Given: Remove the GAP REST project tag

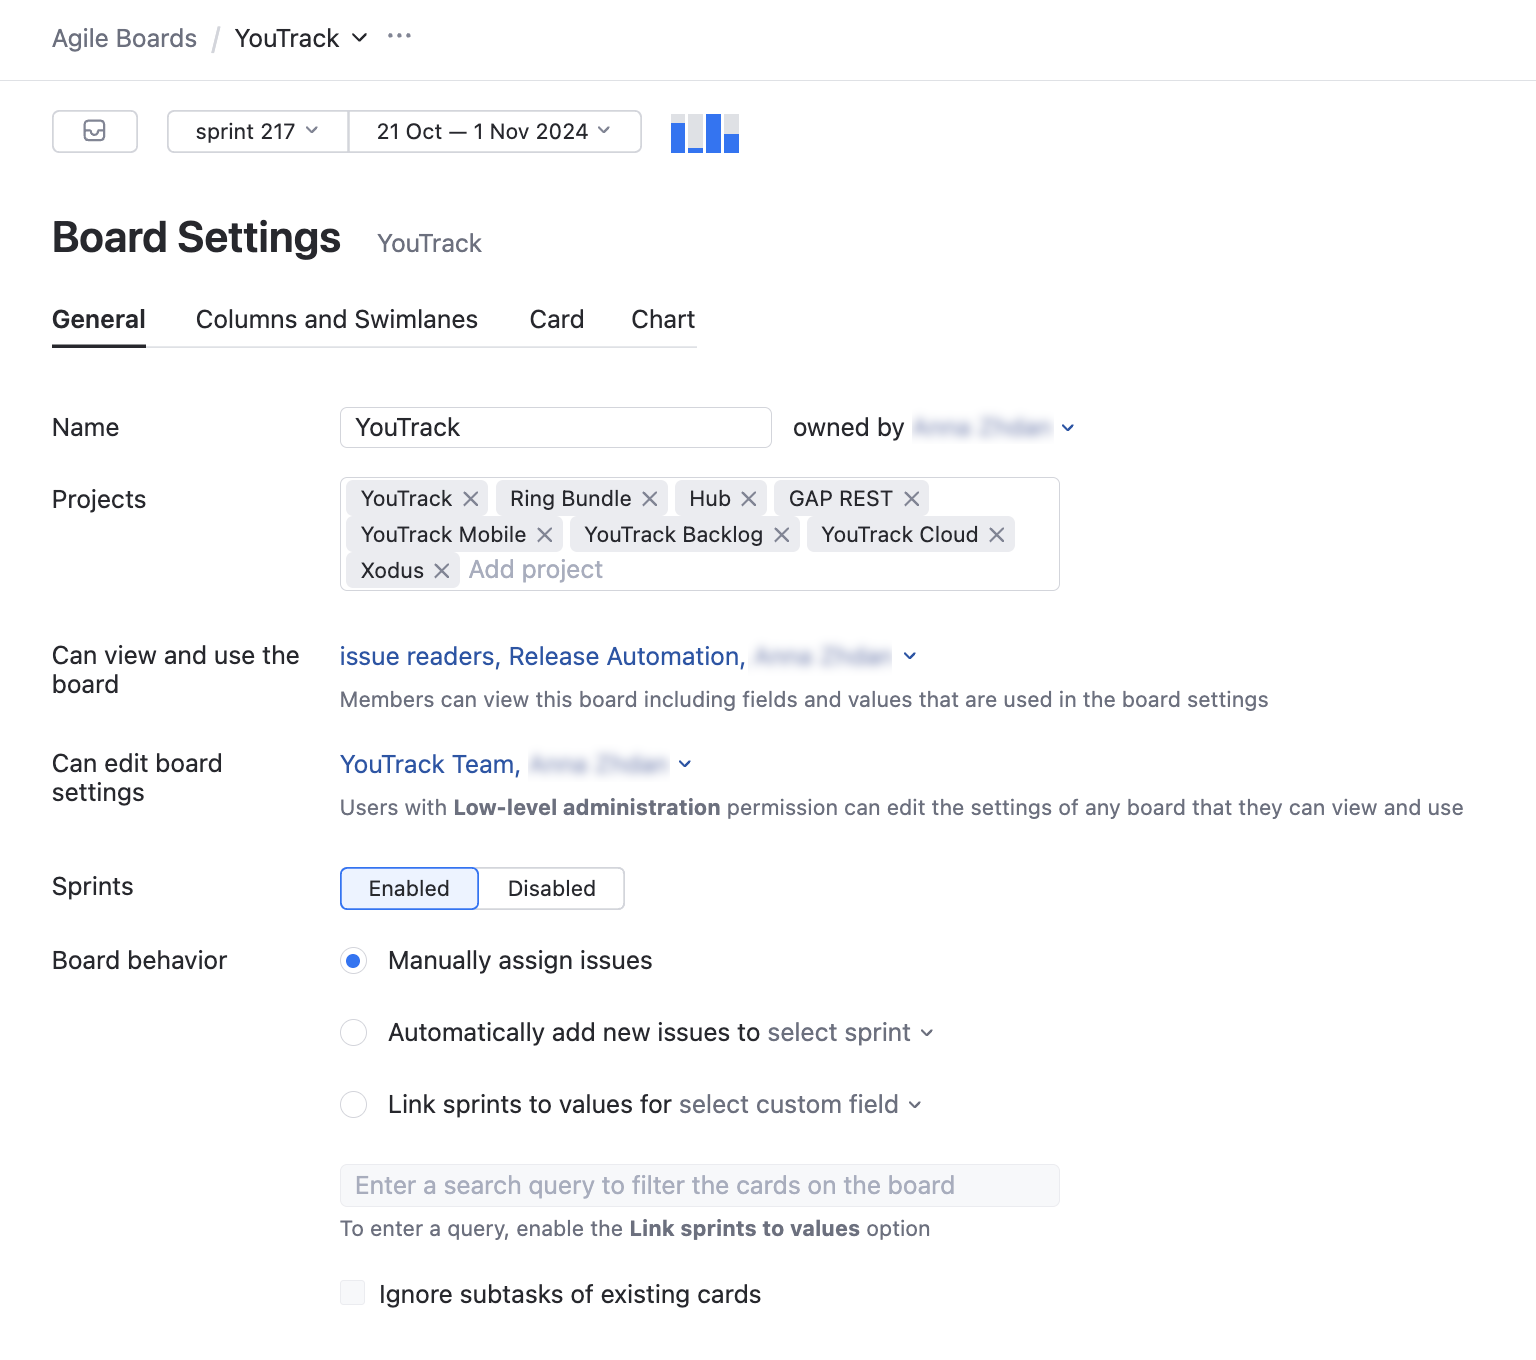Looking at the screenshot, I should (912, 499).
